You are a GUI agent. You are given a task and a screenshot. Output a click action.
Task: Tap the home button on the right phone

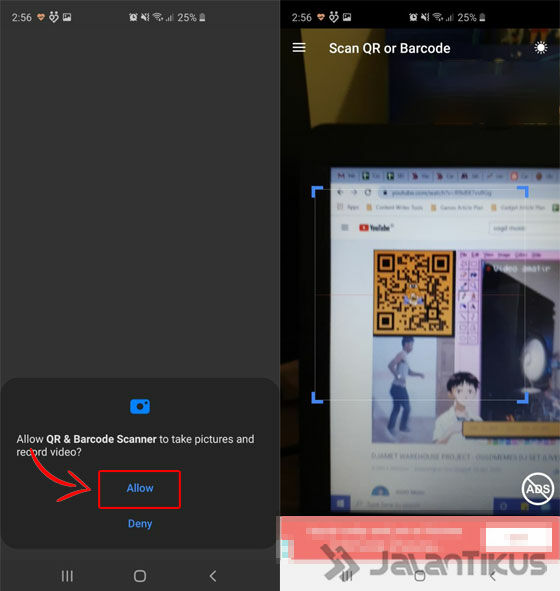coord(420,576)
